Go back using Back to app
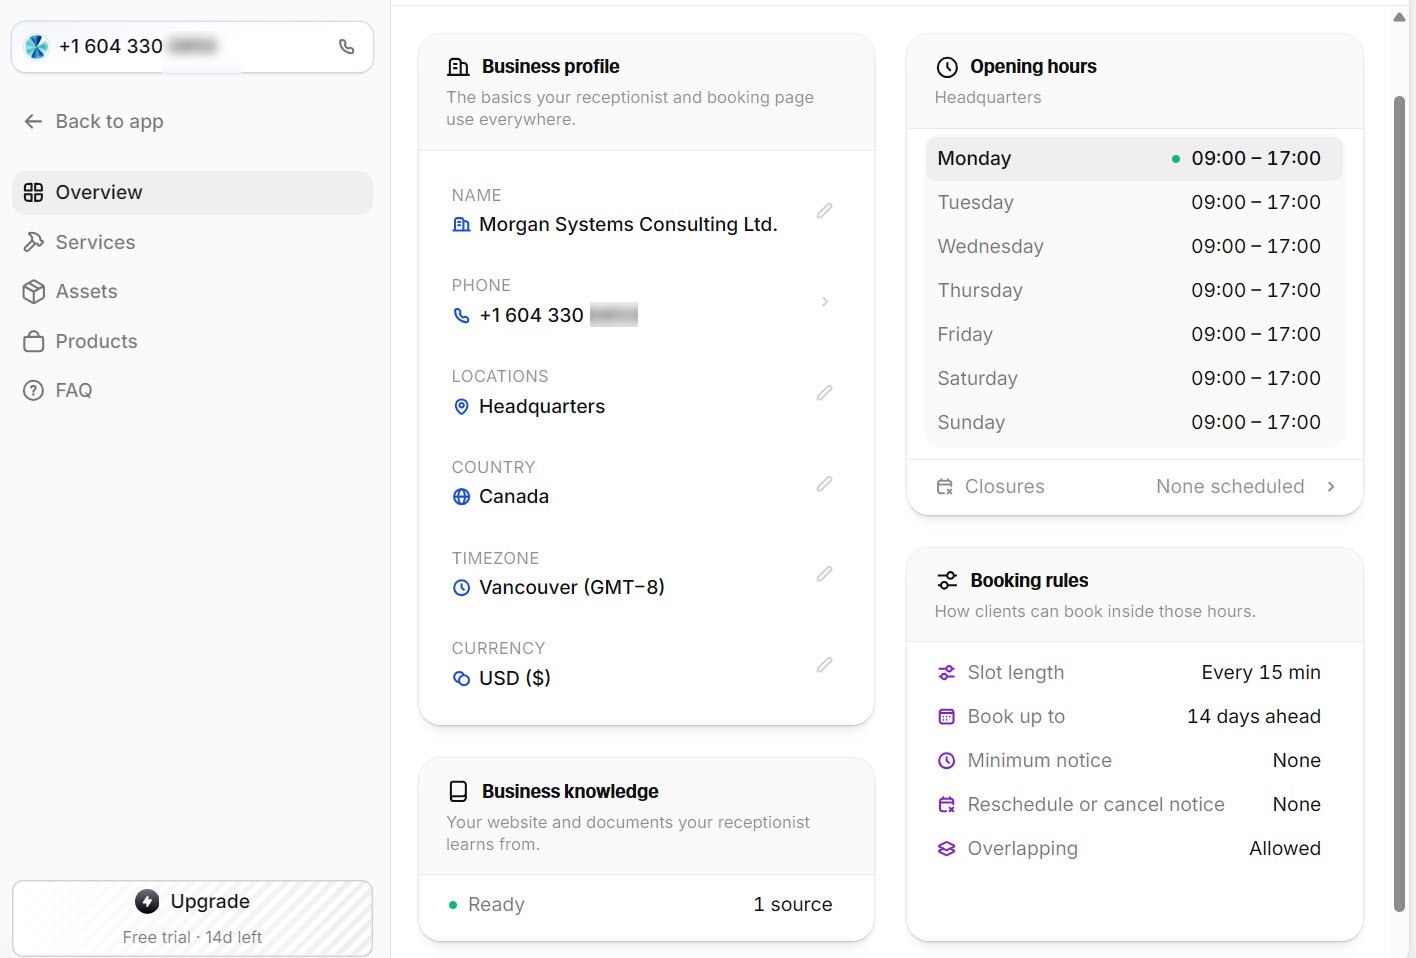This screenshot has width=1416, height=958. (x=93, y=122)
